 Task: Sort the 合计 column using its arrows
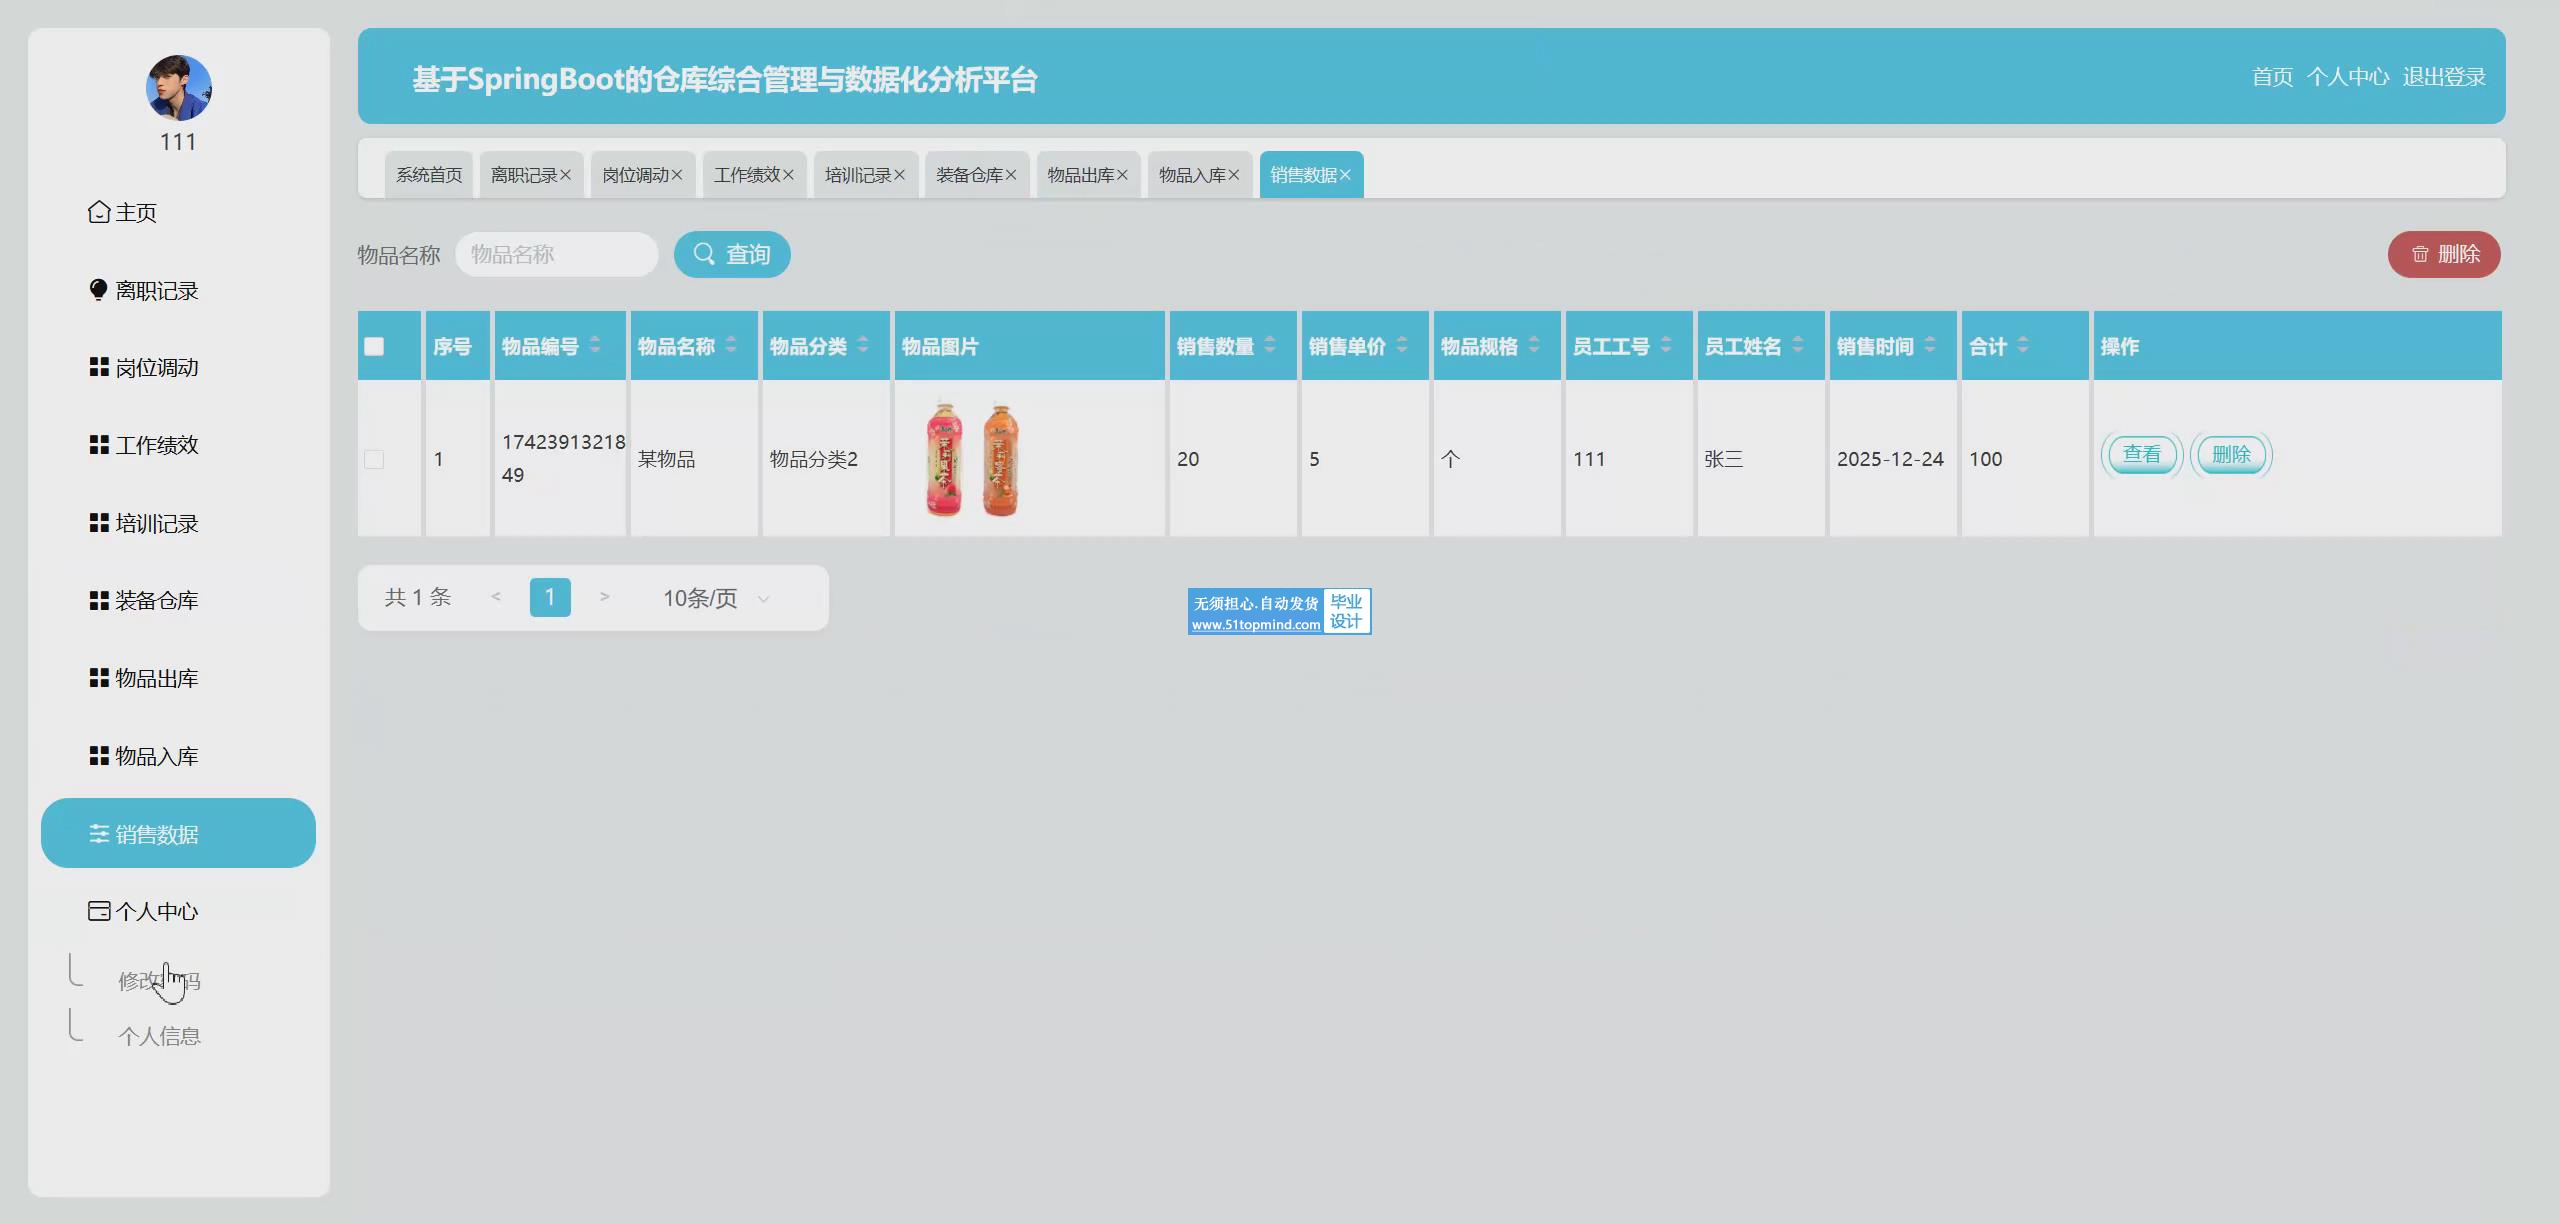(x=2023, y=345)
